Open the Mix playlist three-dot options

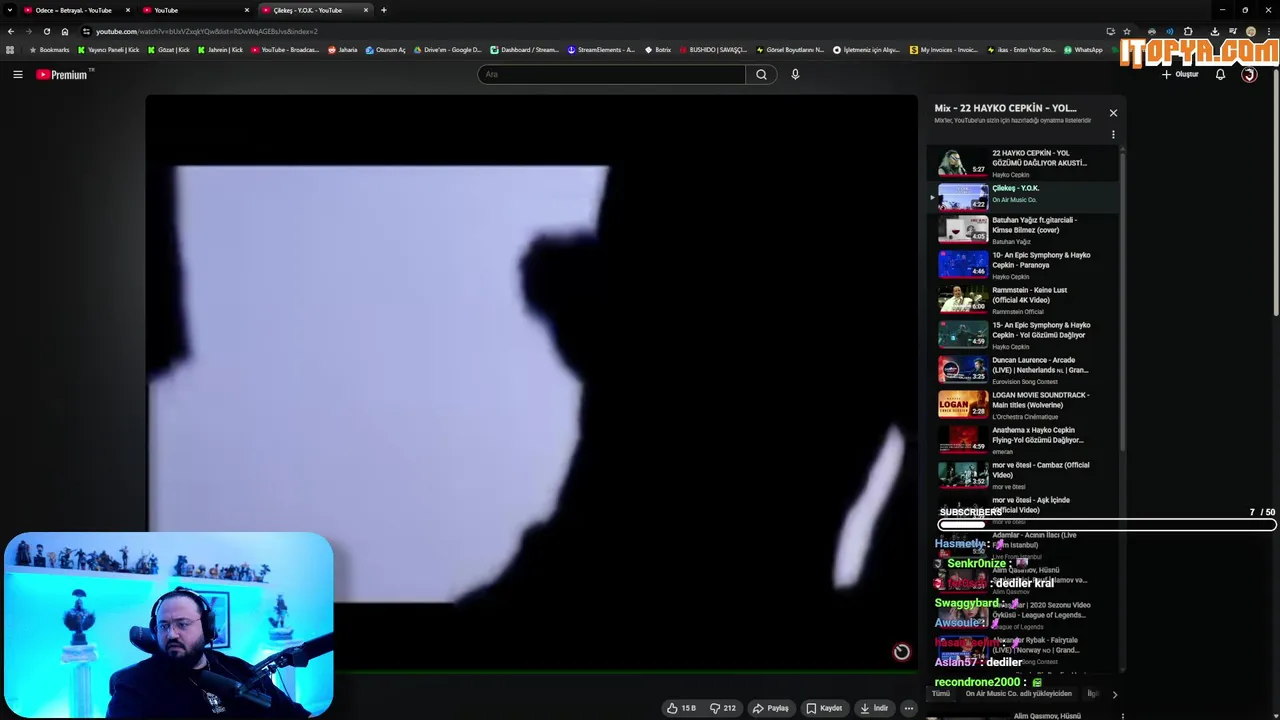pos(1113,135)
